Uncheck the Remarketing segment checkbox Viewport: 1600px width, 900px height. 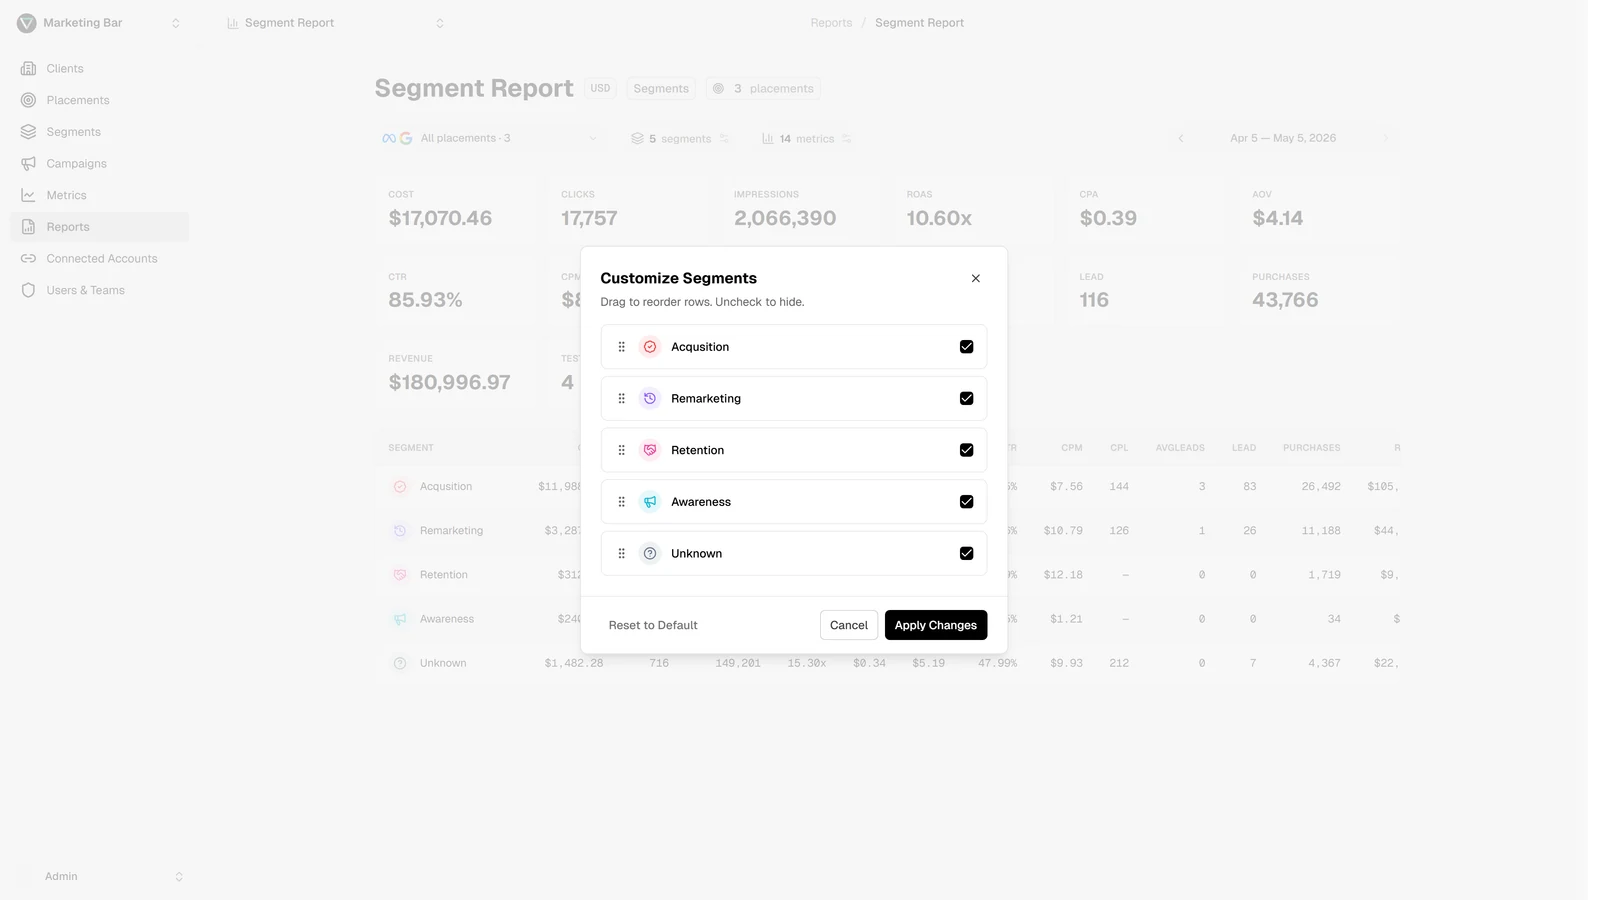pos(966,398)
